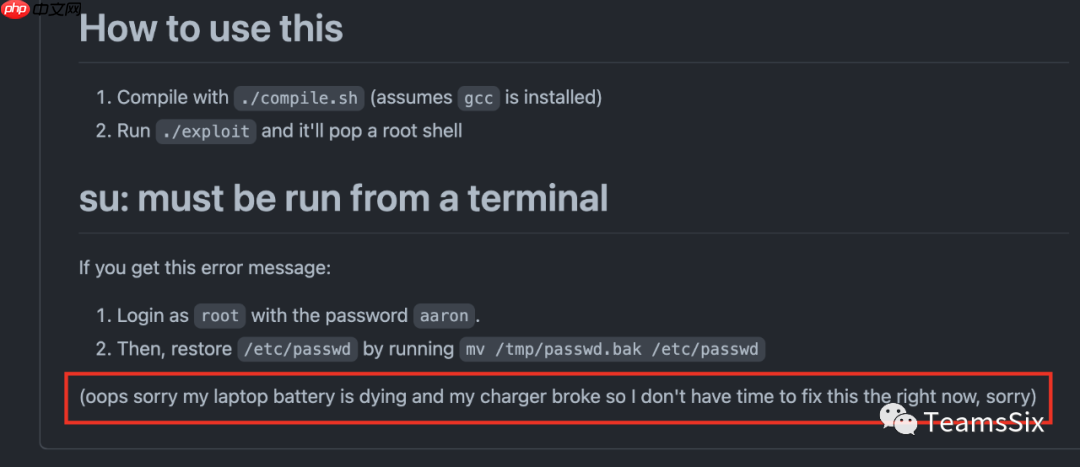Click the "is installed)" text

click(553, 98)
